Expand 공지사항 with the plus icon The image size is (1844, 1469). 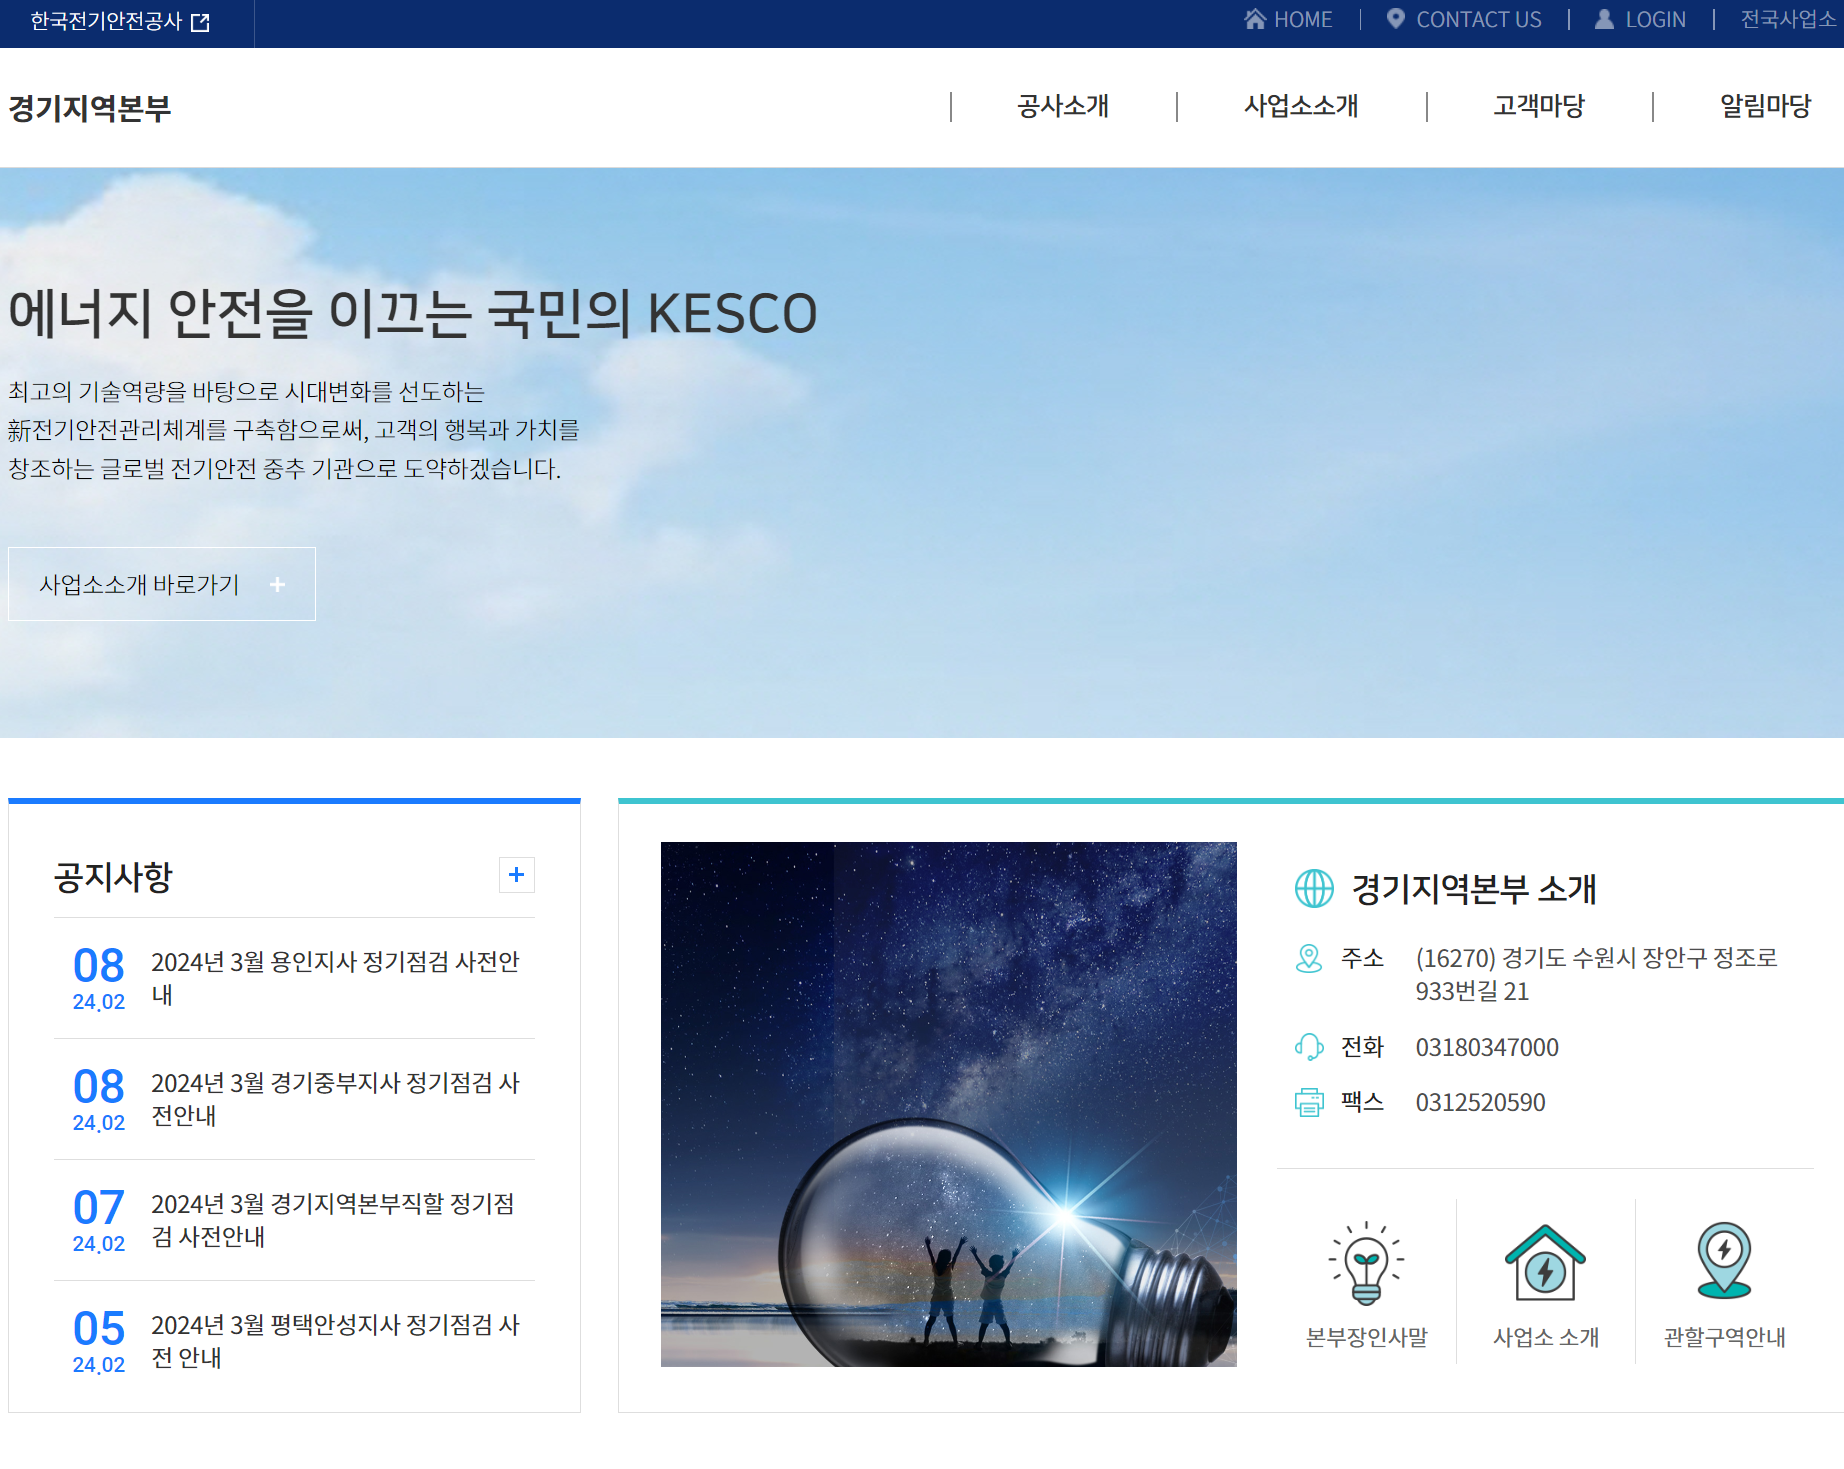tap(517, 875)
